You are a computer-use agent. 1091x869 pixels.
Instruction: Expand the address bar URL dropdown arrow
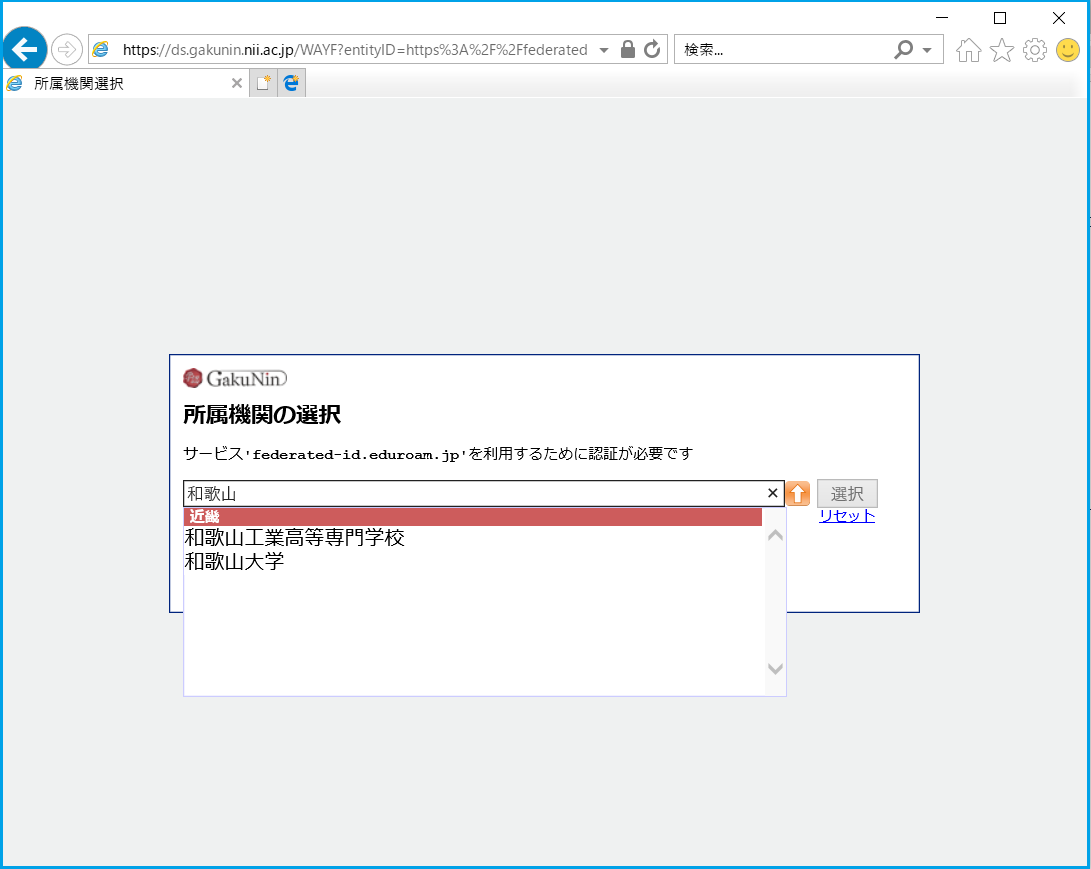coord(604,50)
